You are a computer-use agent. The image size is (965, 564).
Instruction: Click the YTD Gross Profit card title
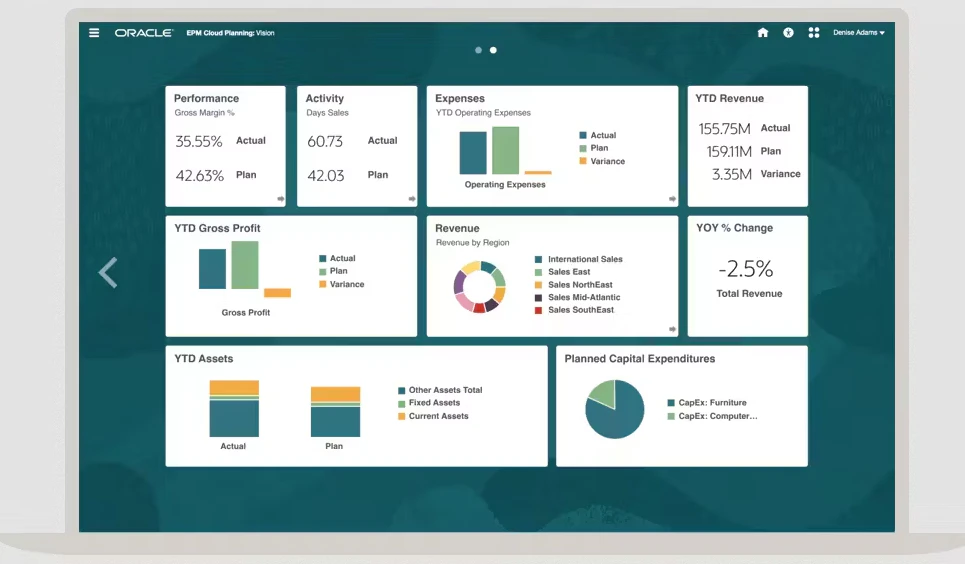pyautogui.click(x=217, y=228)
